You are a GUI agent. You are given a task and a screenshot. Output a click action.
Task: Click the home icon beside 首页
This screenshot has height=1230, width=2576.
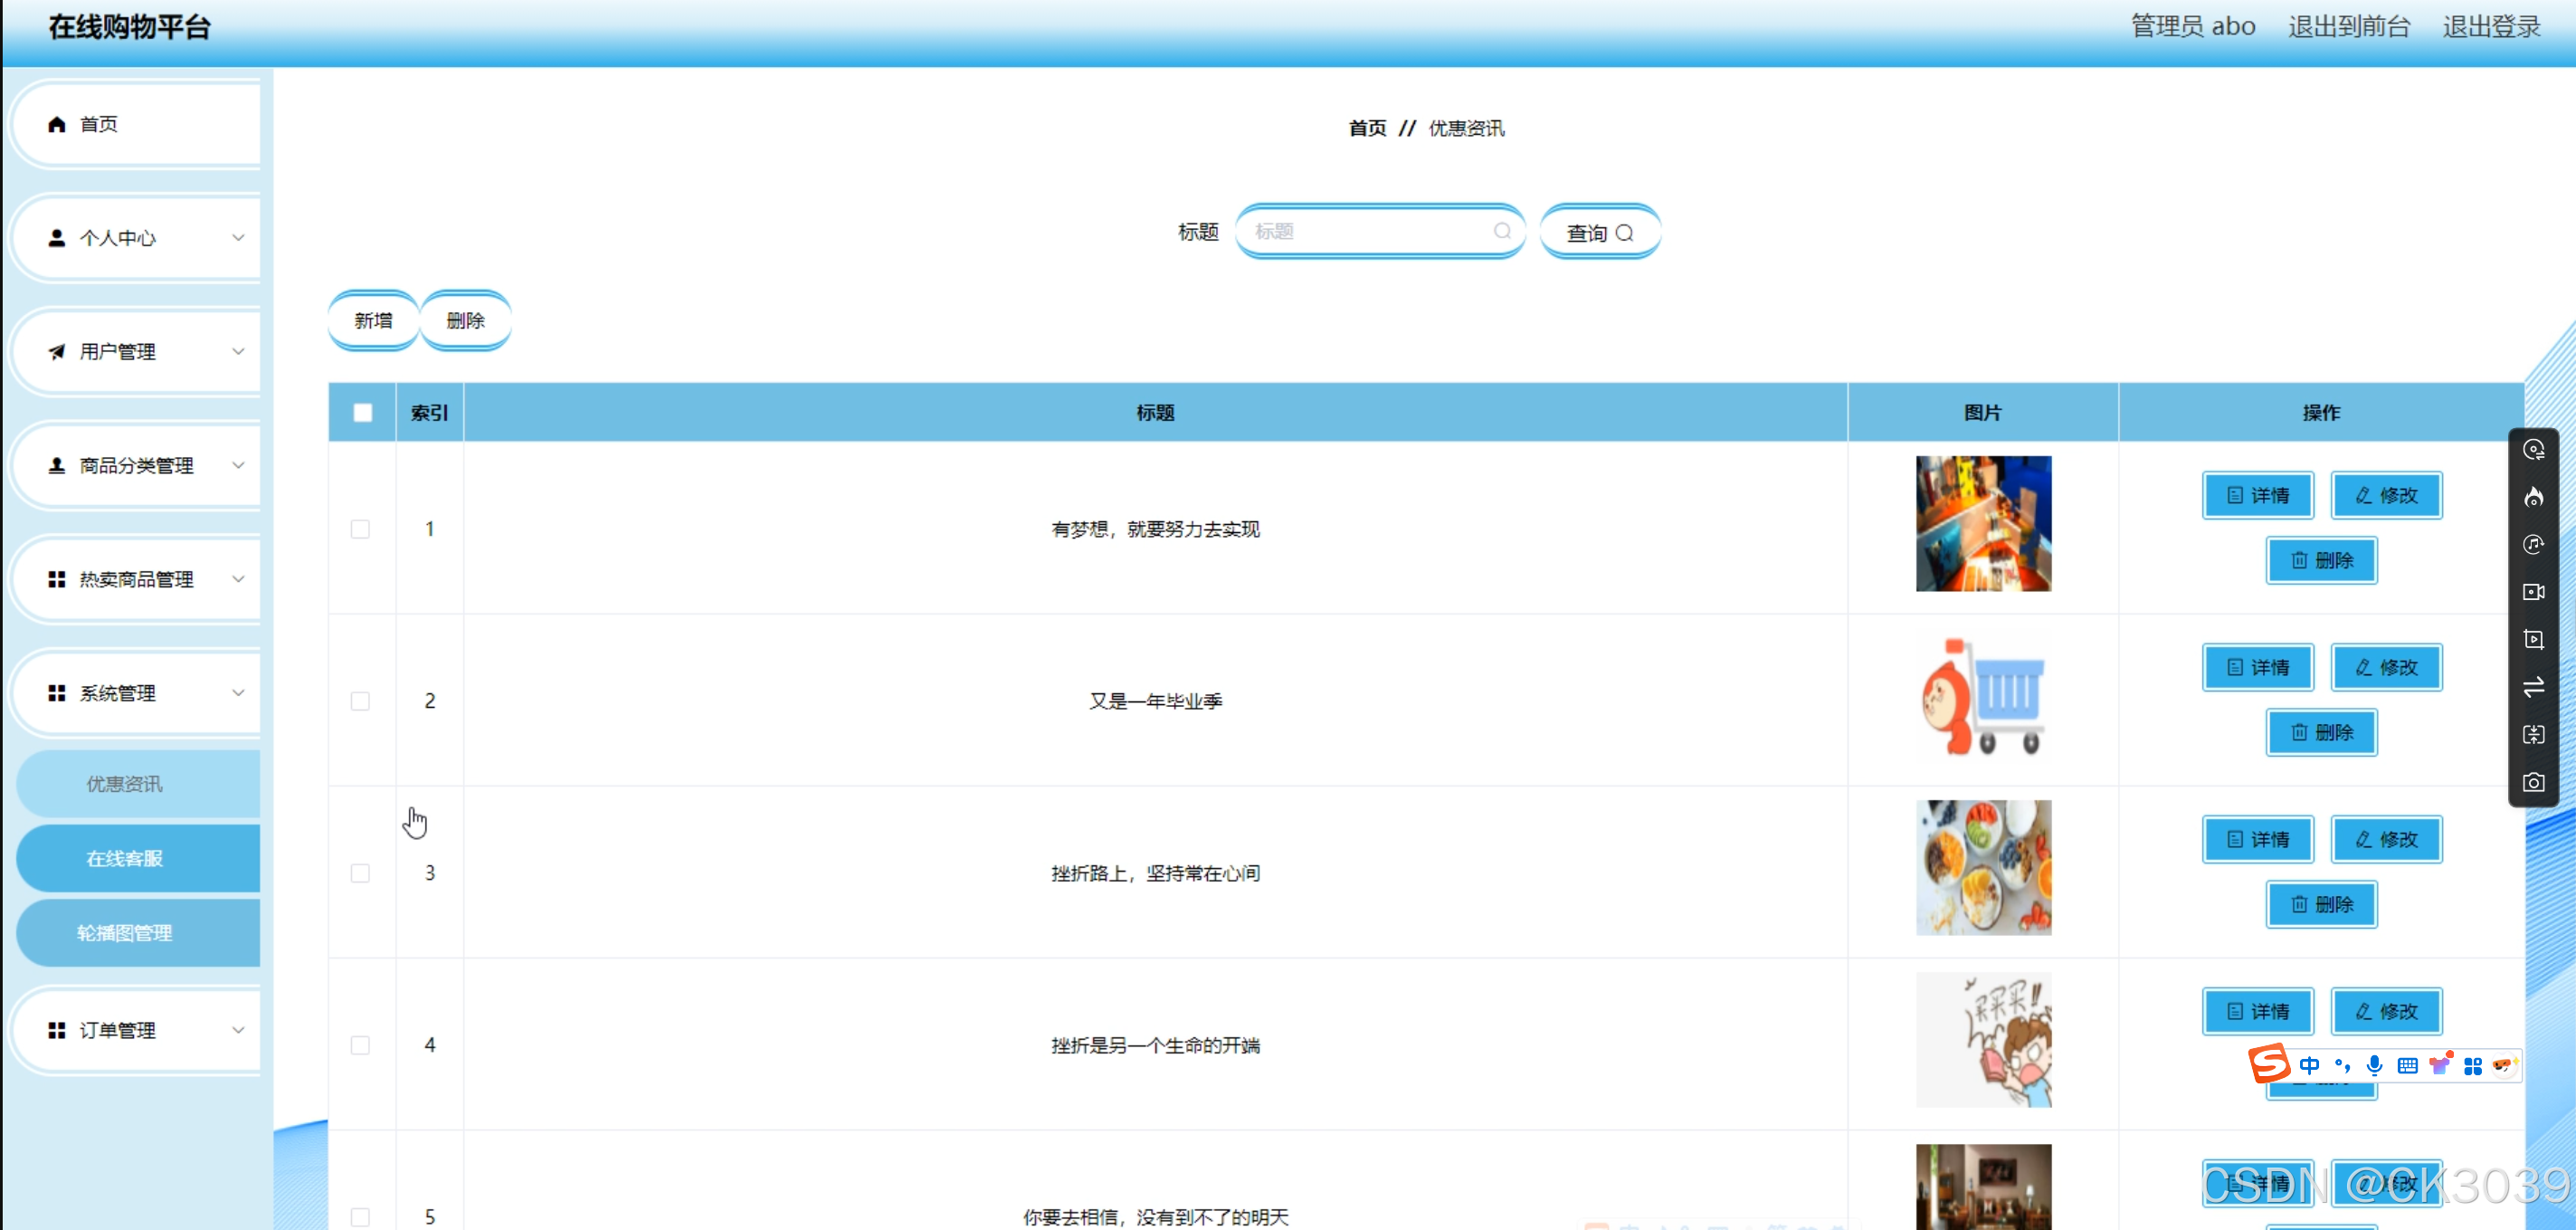click(57, 124)
